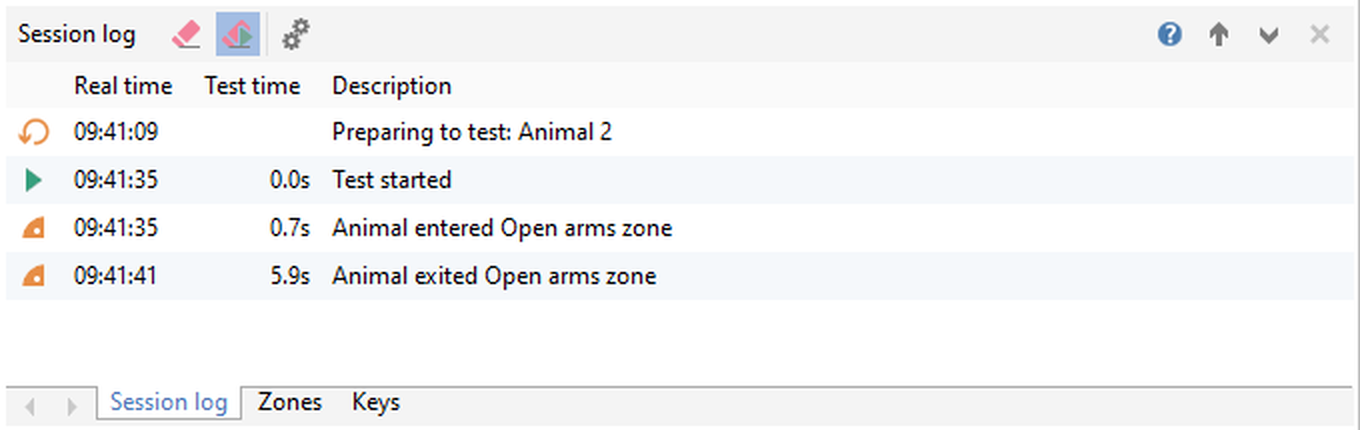Click the Real time column header
The width and height of the screenshot is (1360, 430).
coord(123,87)
